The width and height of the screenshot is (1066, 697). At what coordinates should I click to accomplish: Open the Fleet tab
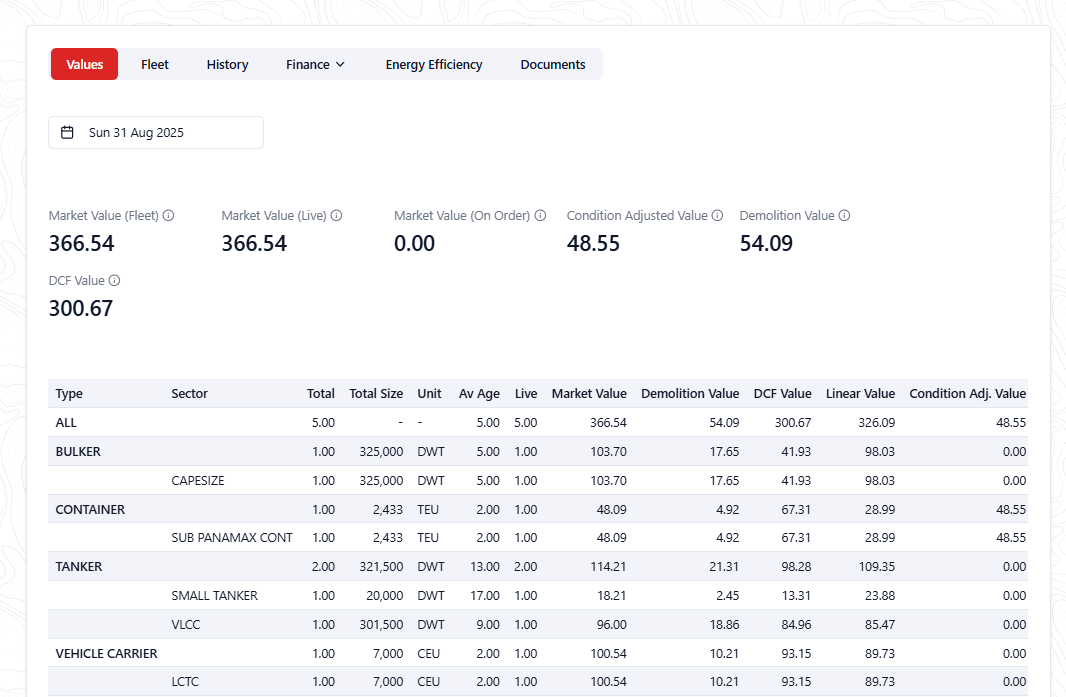click(155, 65)
